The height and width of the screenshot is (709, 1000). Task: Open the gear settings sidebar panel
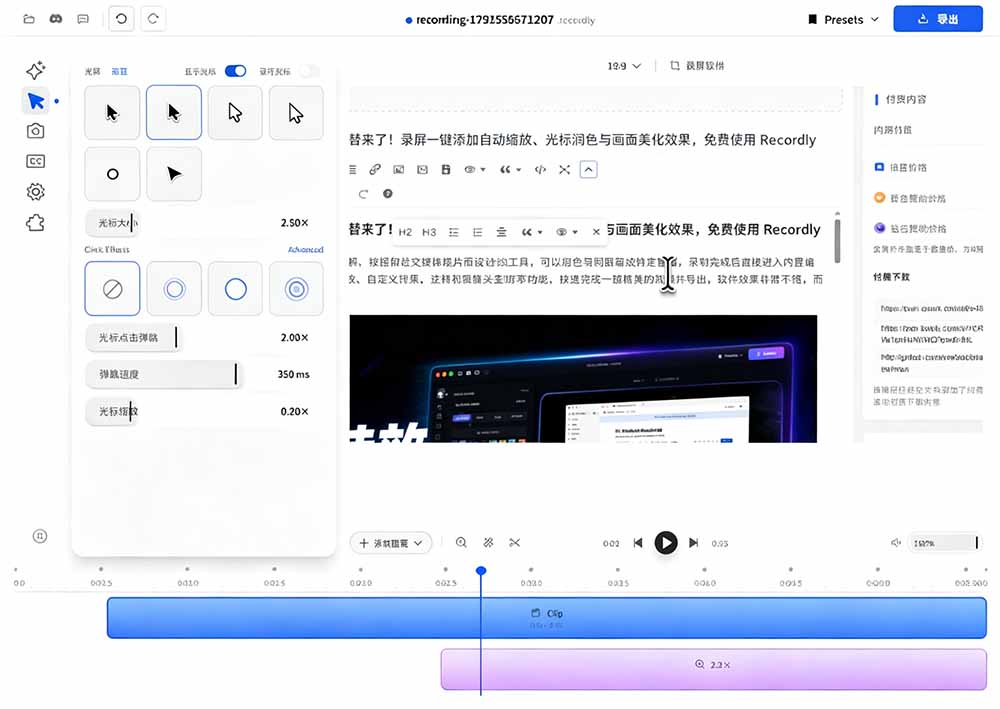36,192
